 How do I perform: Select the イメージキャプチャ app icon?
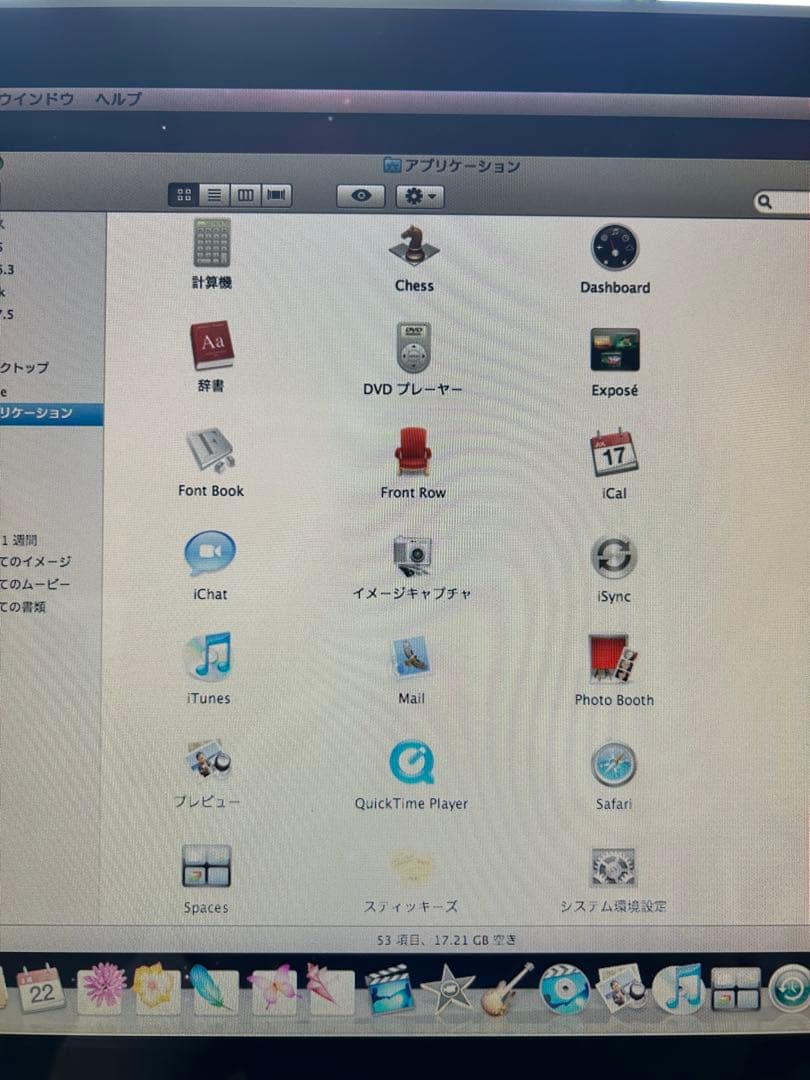click(x=412, y=556)
